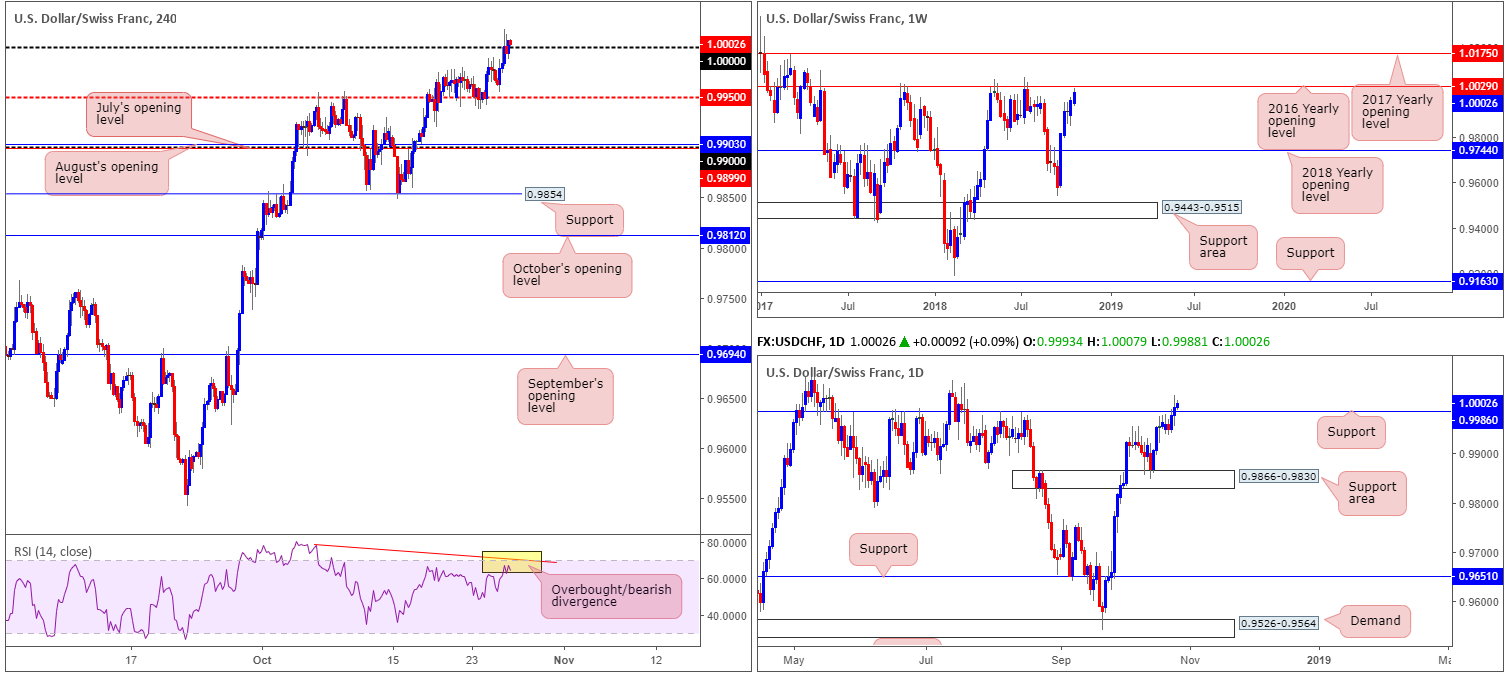The height and width of the screenshot is (675, 1508).
Task: Click the RSI (14, close) indicator label
Action: pos(54,550)
